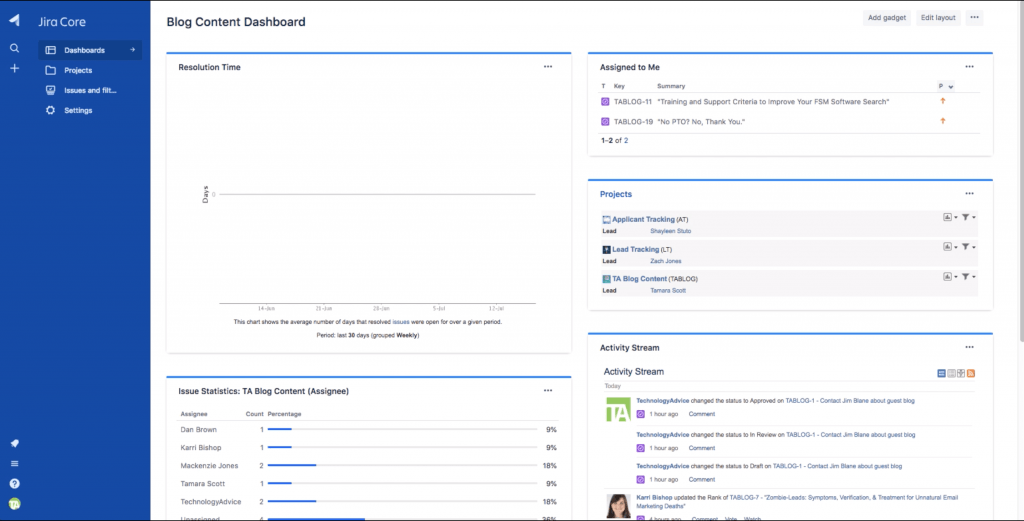Image resolution: width=1024 pixels, height=521 pixels.
Task: Click the Jira Core logo icon
Action: pyautogui.click(x=14, y=21)
